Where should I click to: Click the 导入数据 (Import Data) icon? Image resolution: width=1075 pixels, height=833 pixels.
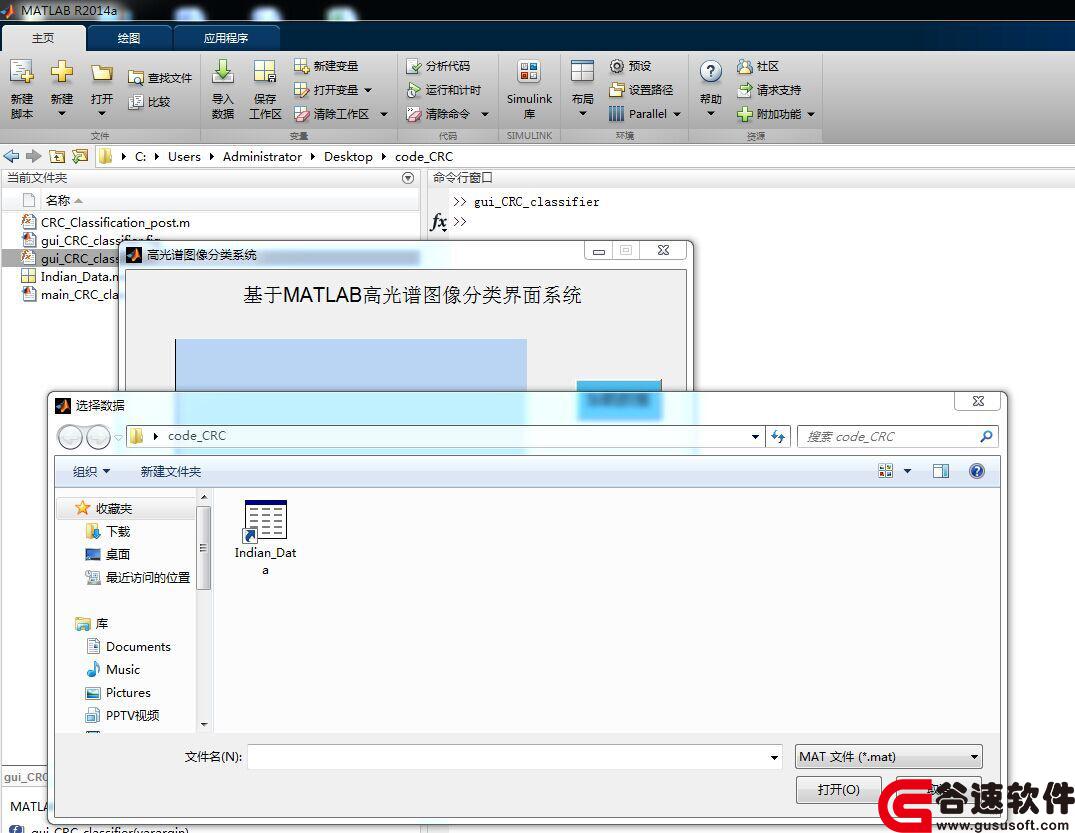pyautogui.click(x=223, y=72)
